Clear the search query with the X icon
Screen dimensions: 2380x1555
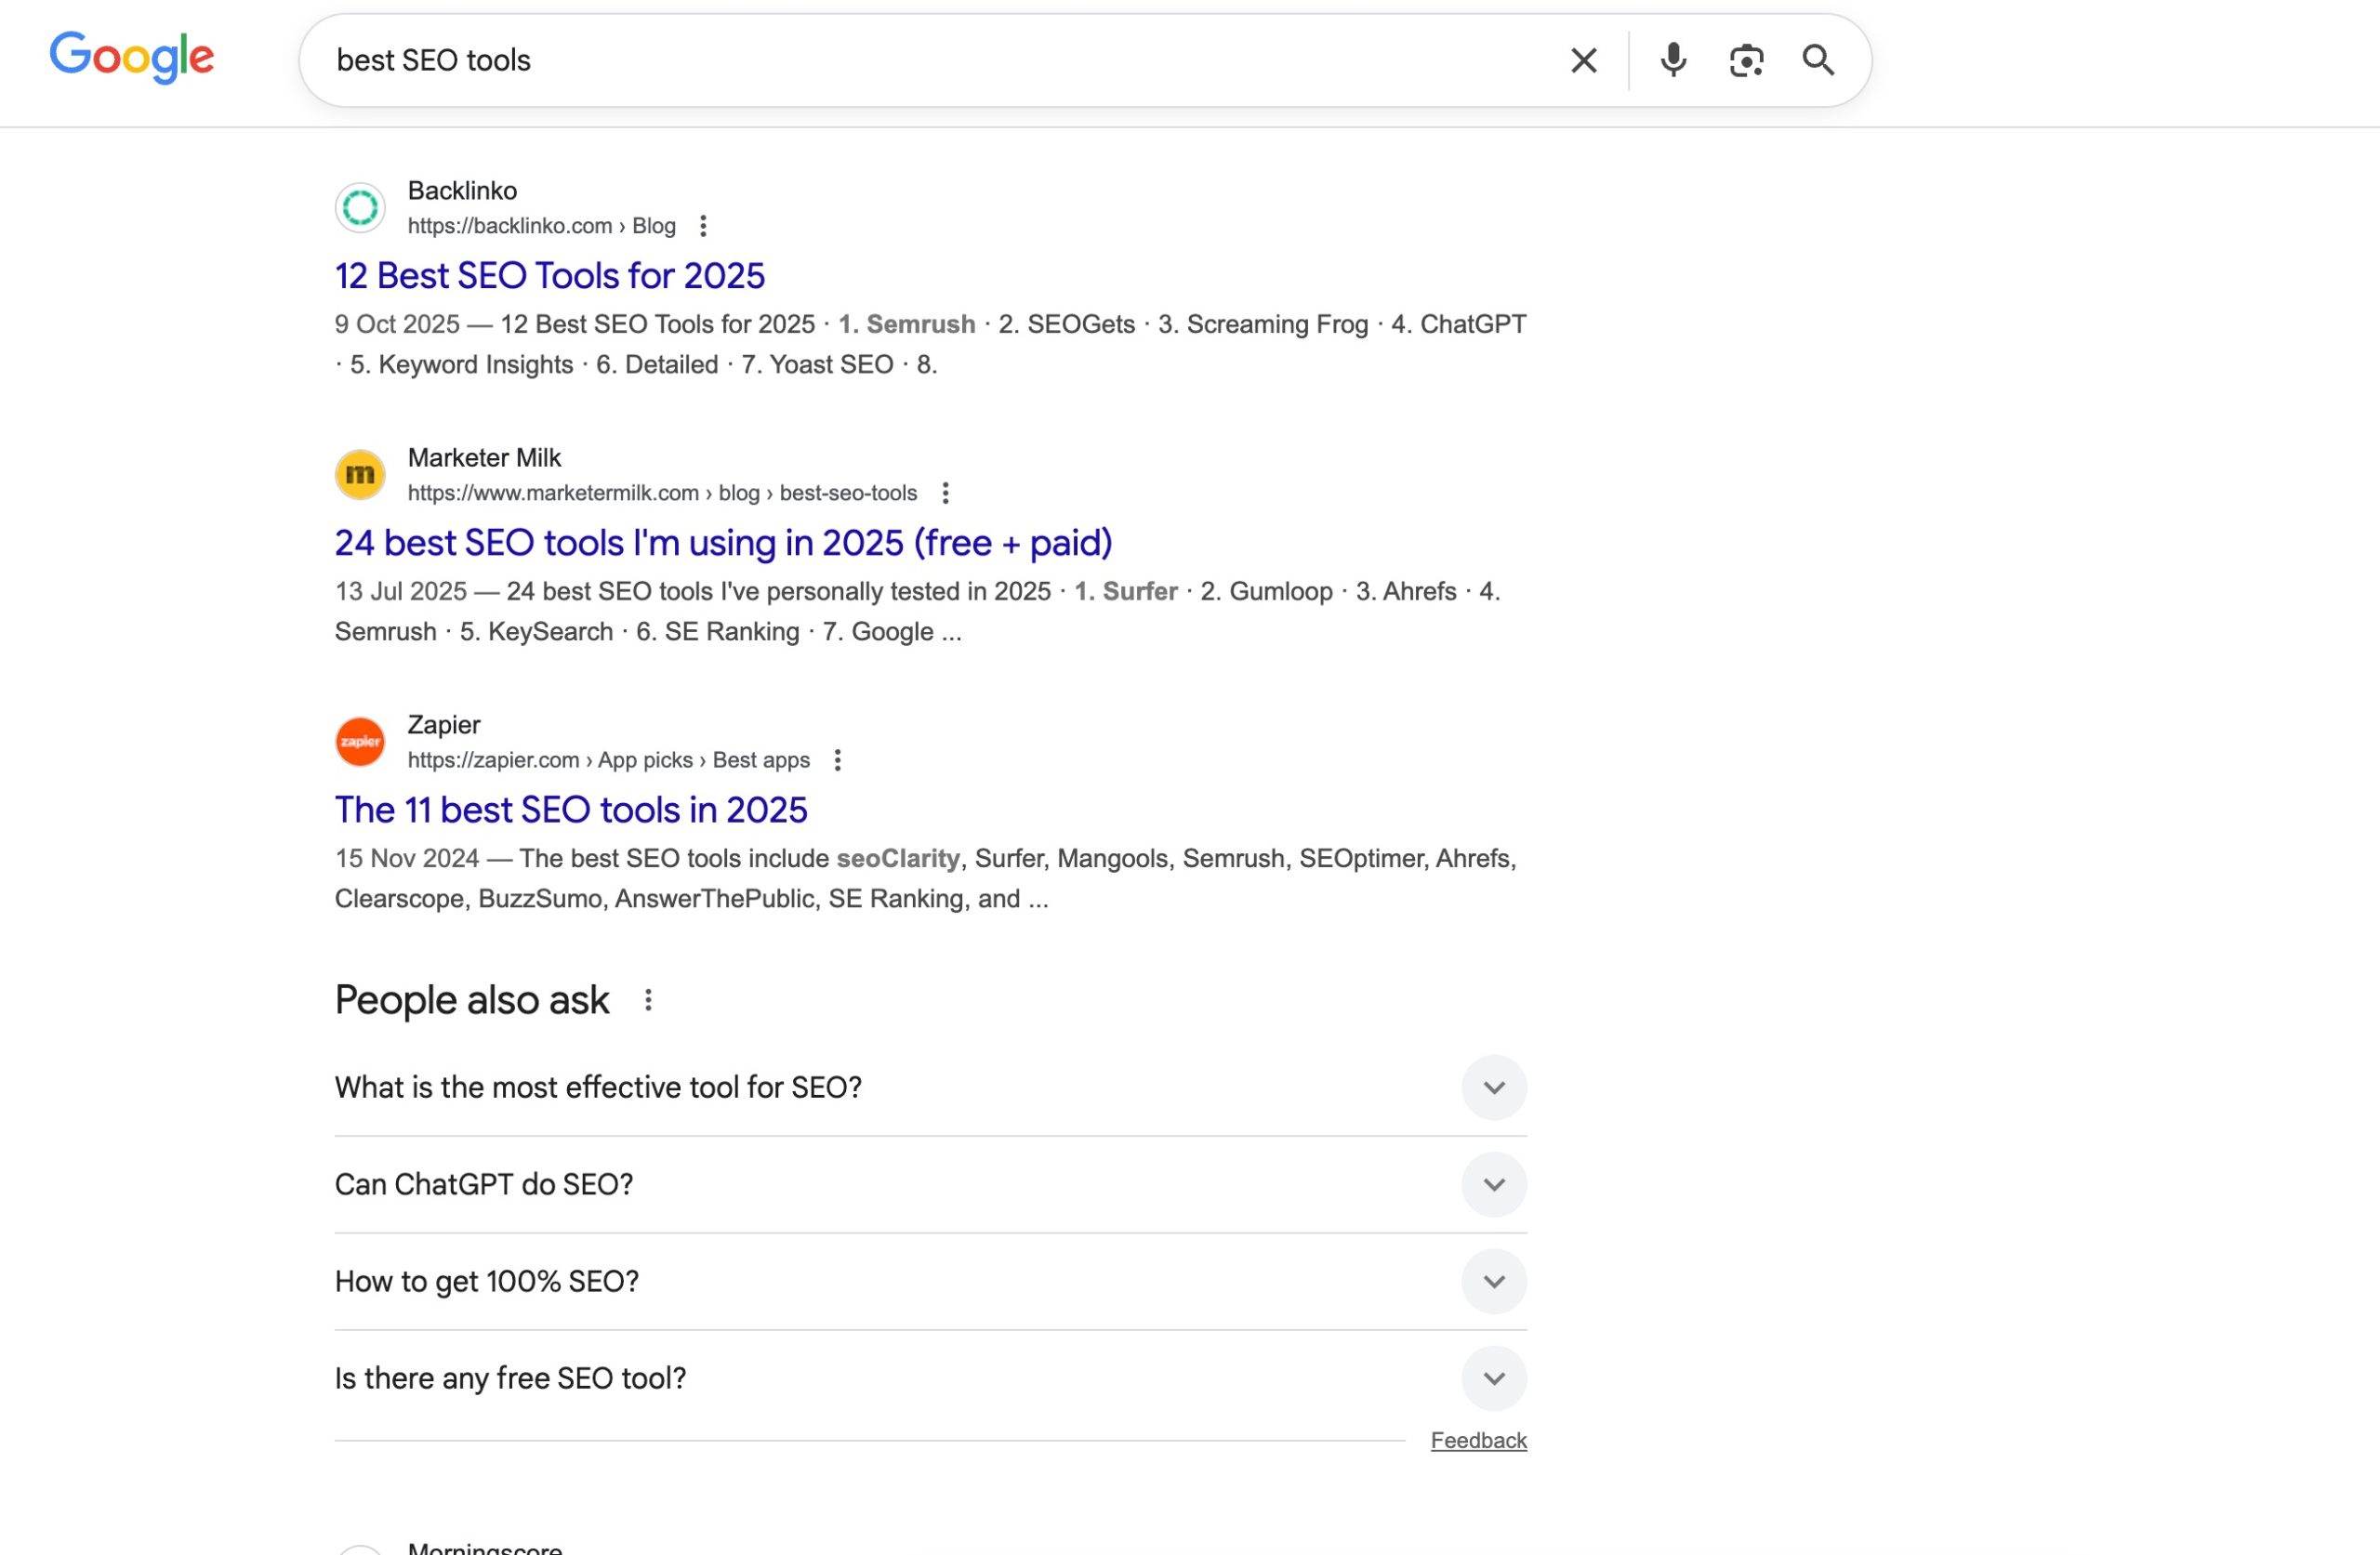[x=1583, y=60]
